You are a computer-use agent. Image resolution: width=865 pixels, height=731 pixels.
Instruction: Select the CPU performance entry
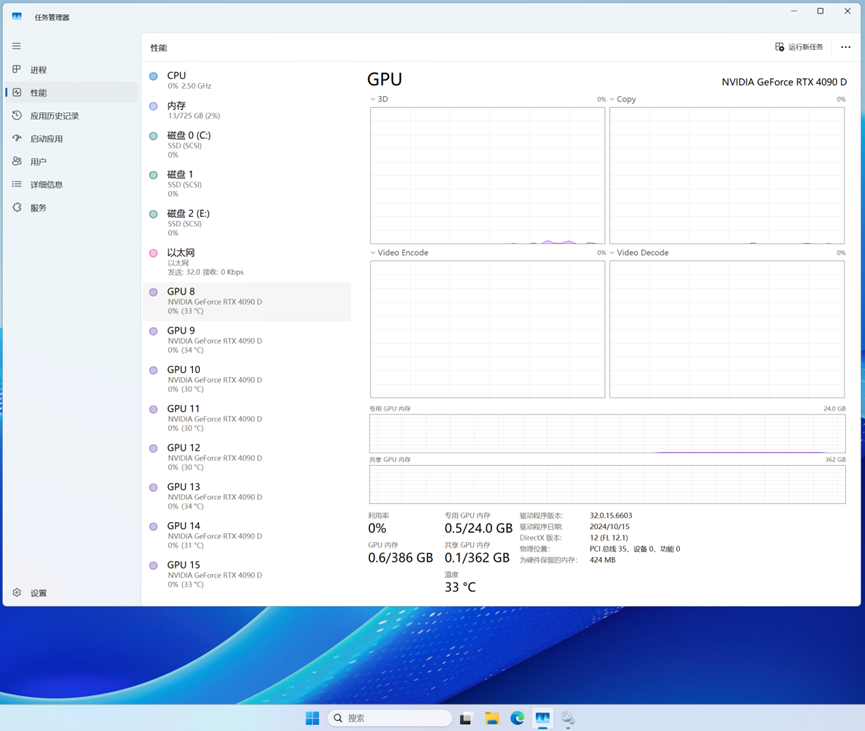tap(247, 80)
